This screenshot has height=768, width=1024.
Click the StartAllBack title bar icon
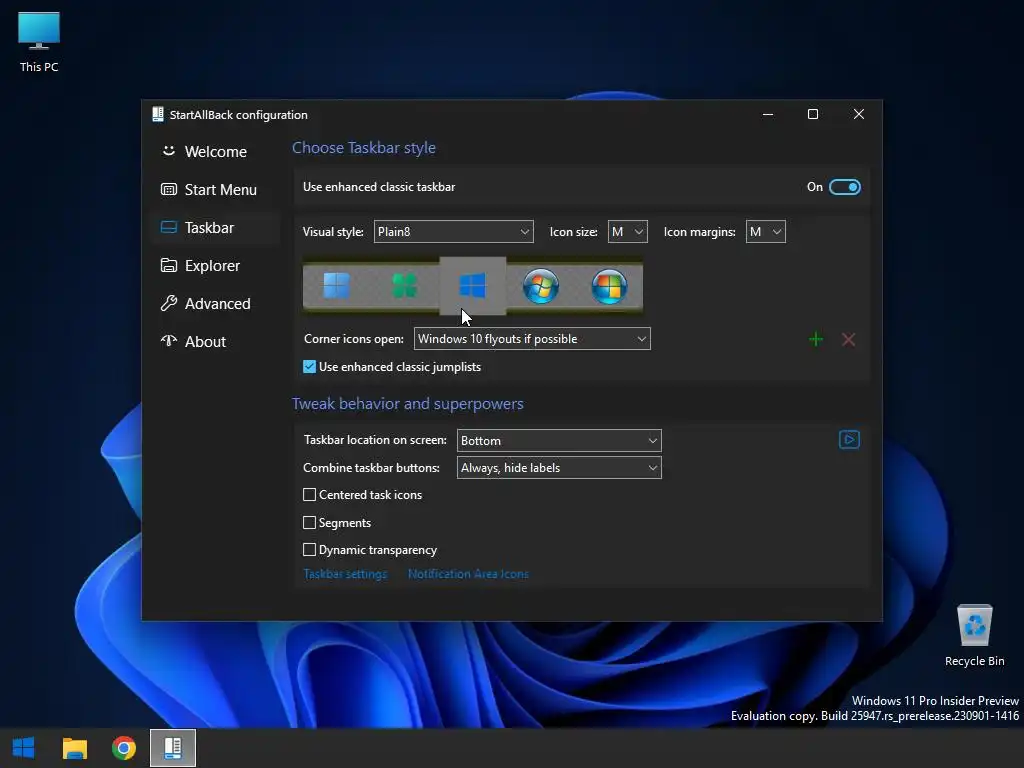pos(158,114)
